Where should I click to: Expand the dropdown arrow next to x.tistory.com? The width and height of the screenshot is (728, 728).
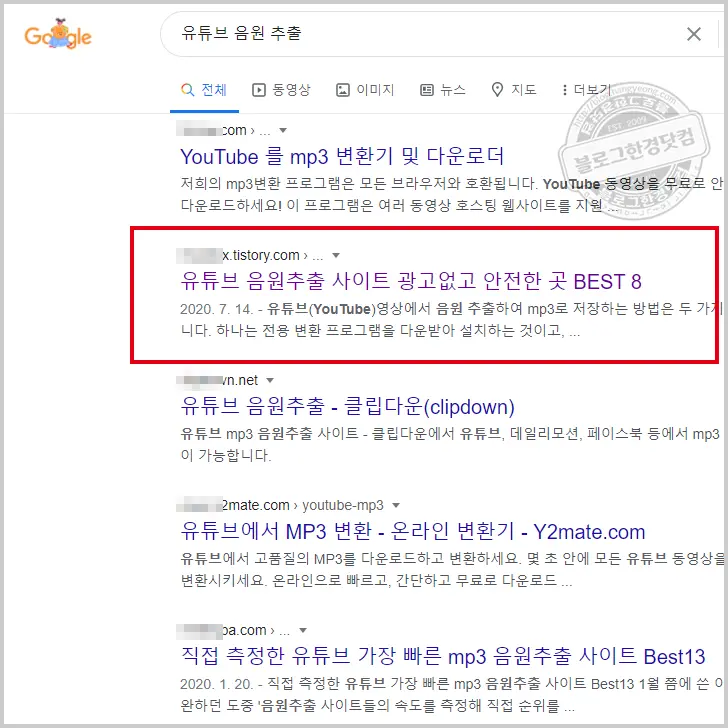(336, 255)
